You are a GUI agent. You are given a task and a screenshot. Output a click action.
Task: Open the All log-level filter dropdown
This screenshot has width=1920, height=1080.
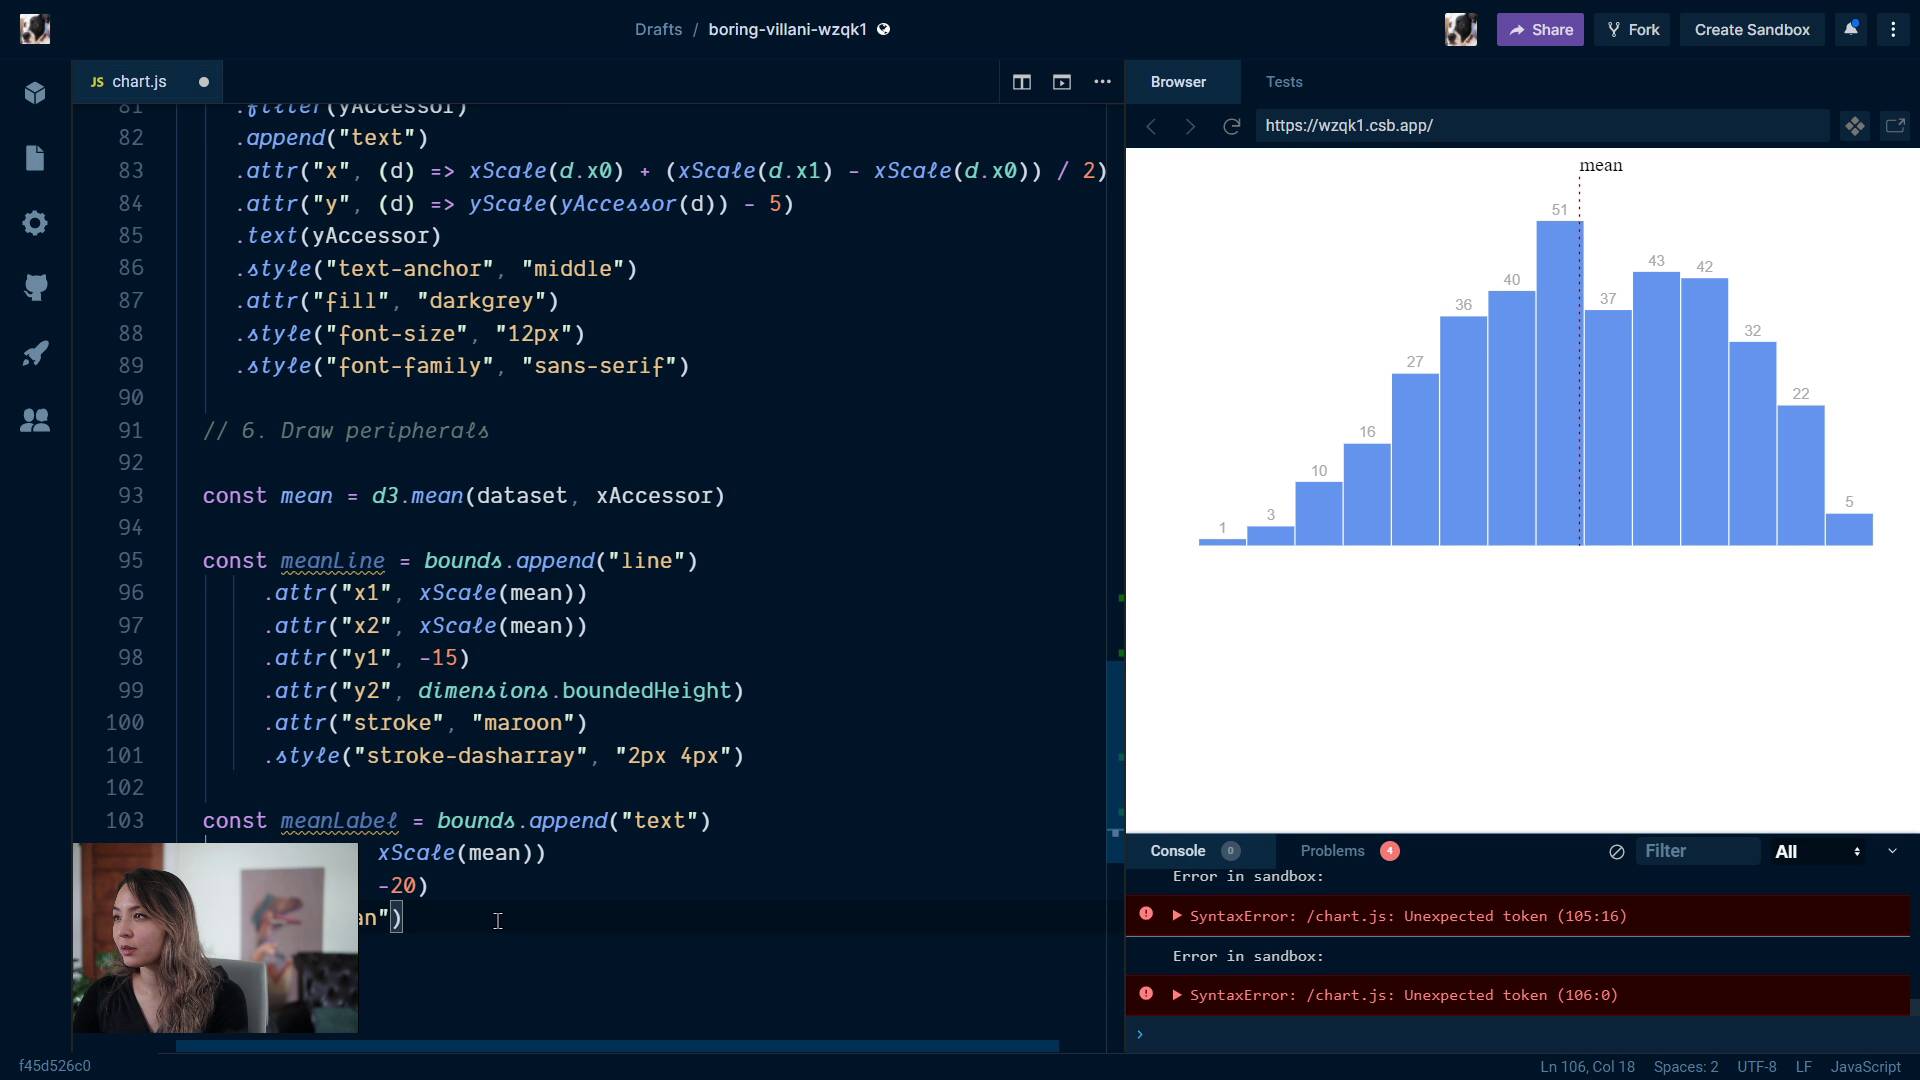1817,852
